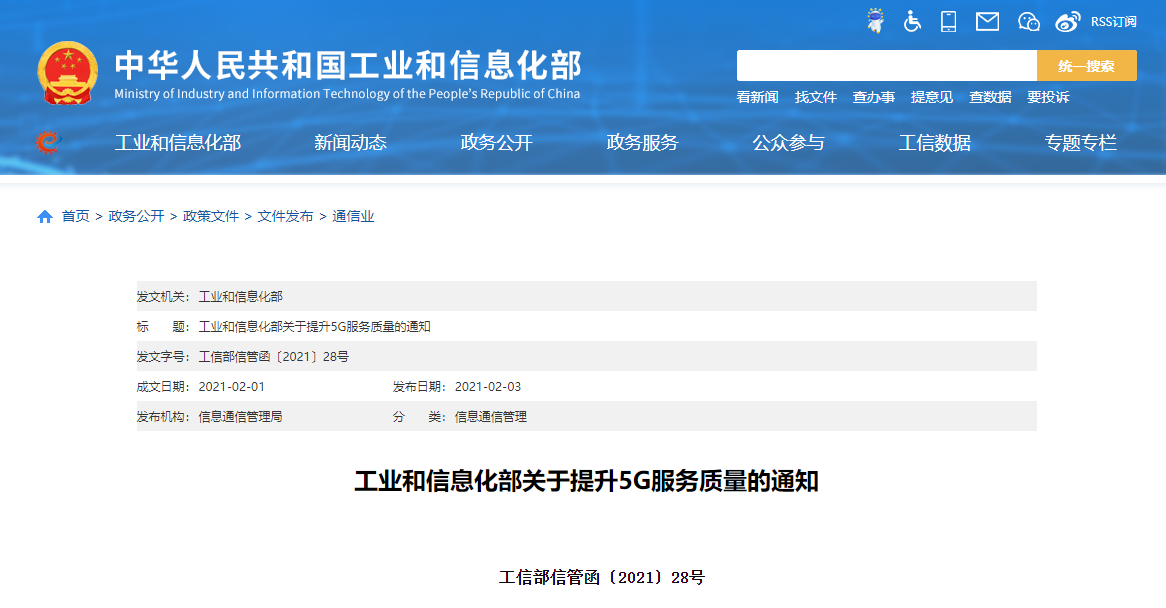Click the 找文件 quick link
Image resolution: width=1166 pixels, height=608 pixels.
[x=815, y=97]
